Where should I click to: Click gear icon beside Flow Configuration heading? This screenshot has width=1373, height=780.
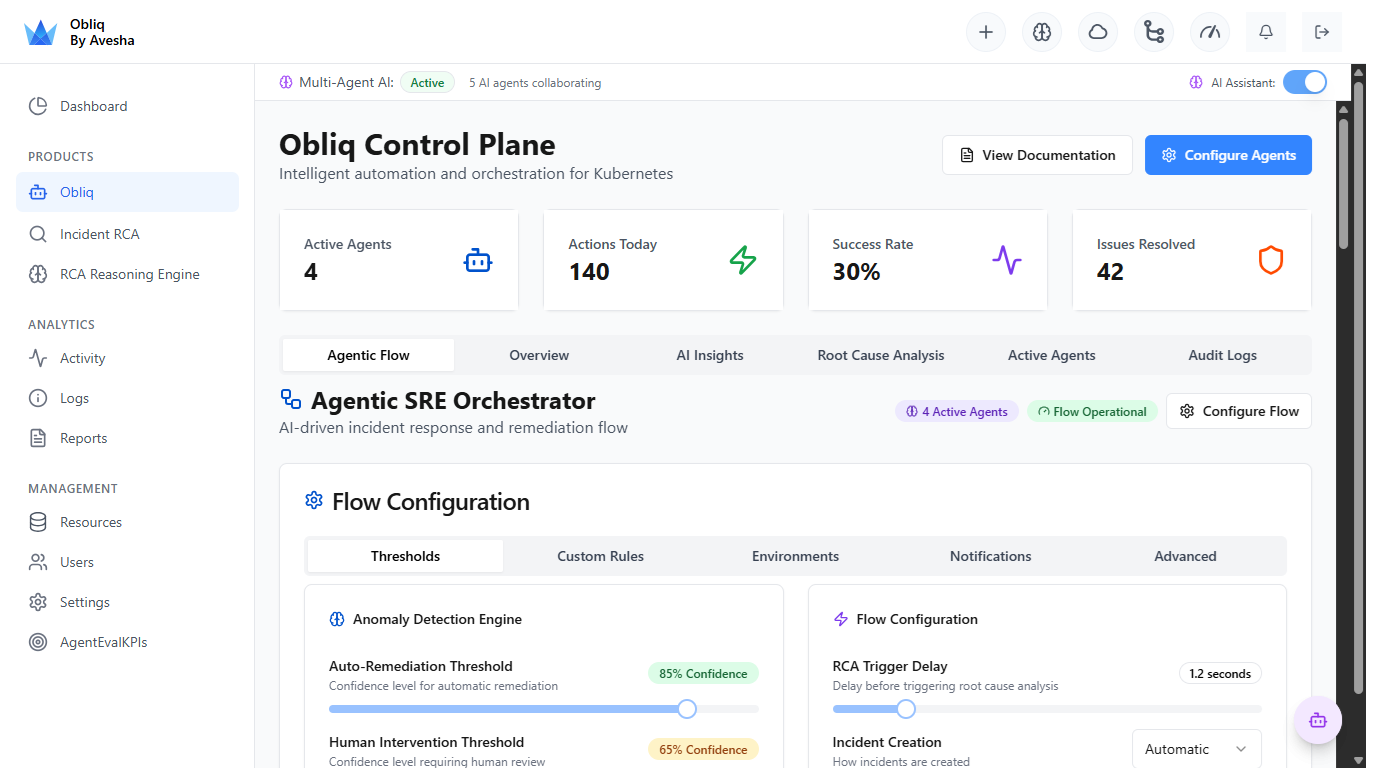pyautogui.click(x=314, y=500)
